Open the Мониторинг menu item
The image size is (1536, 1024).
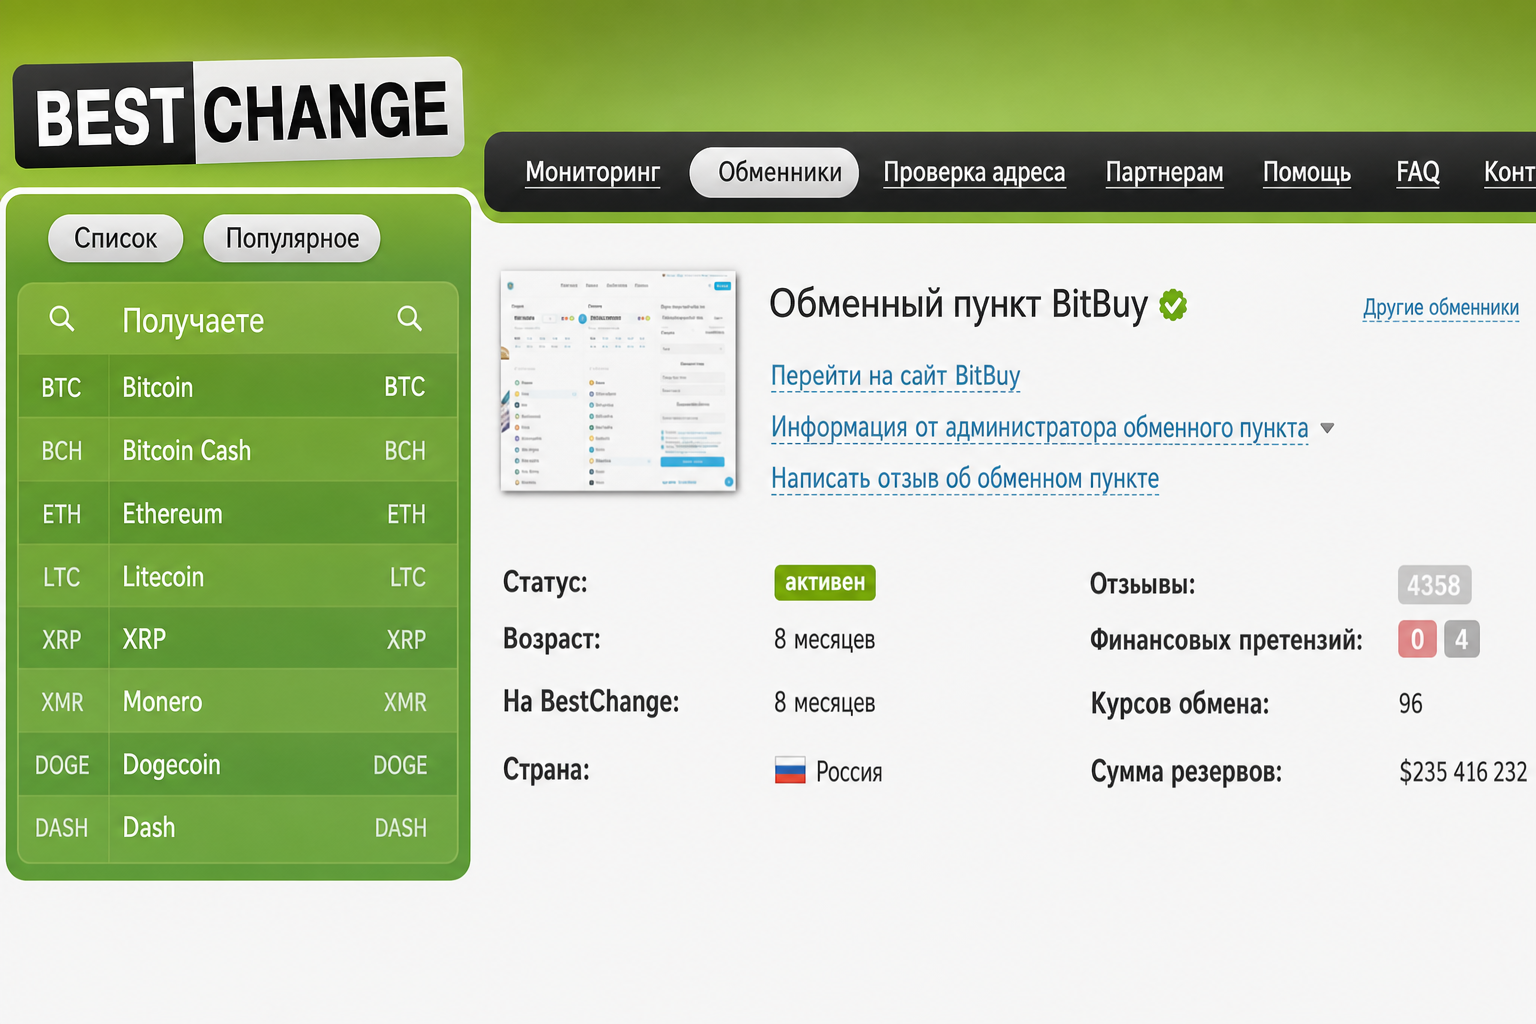(x=592, y=172)
